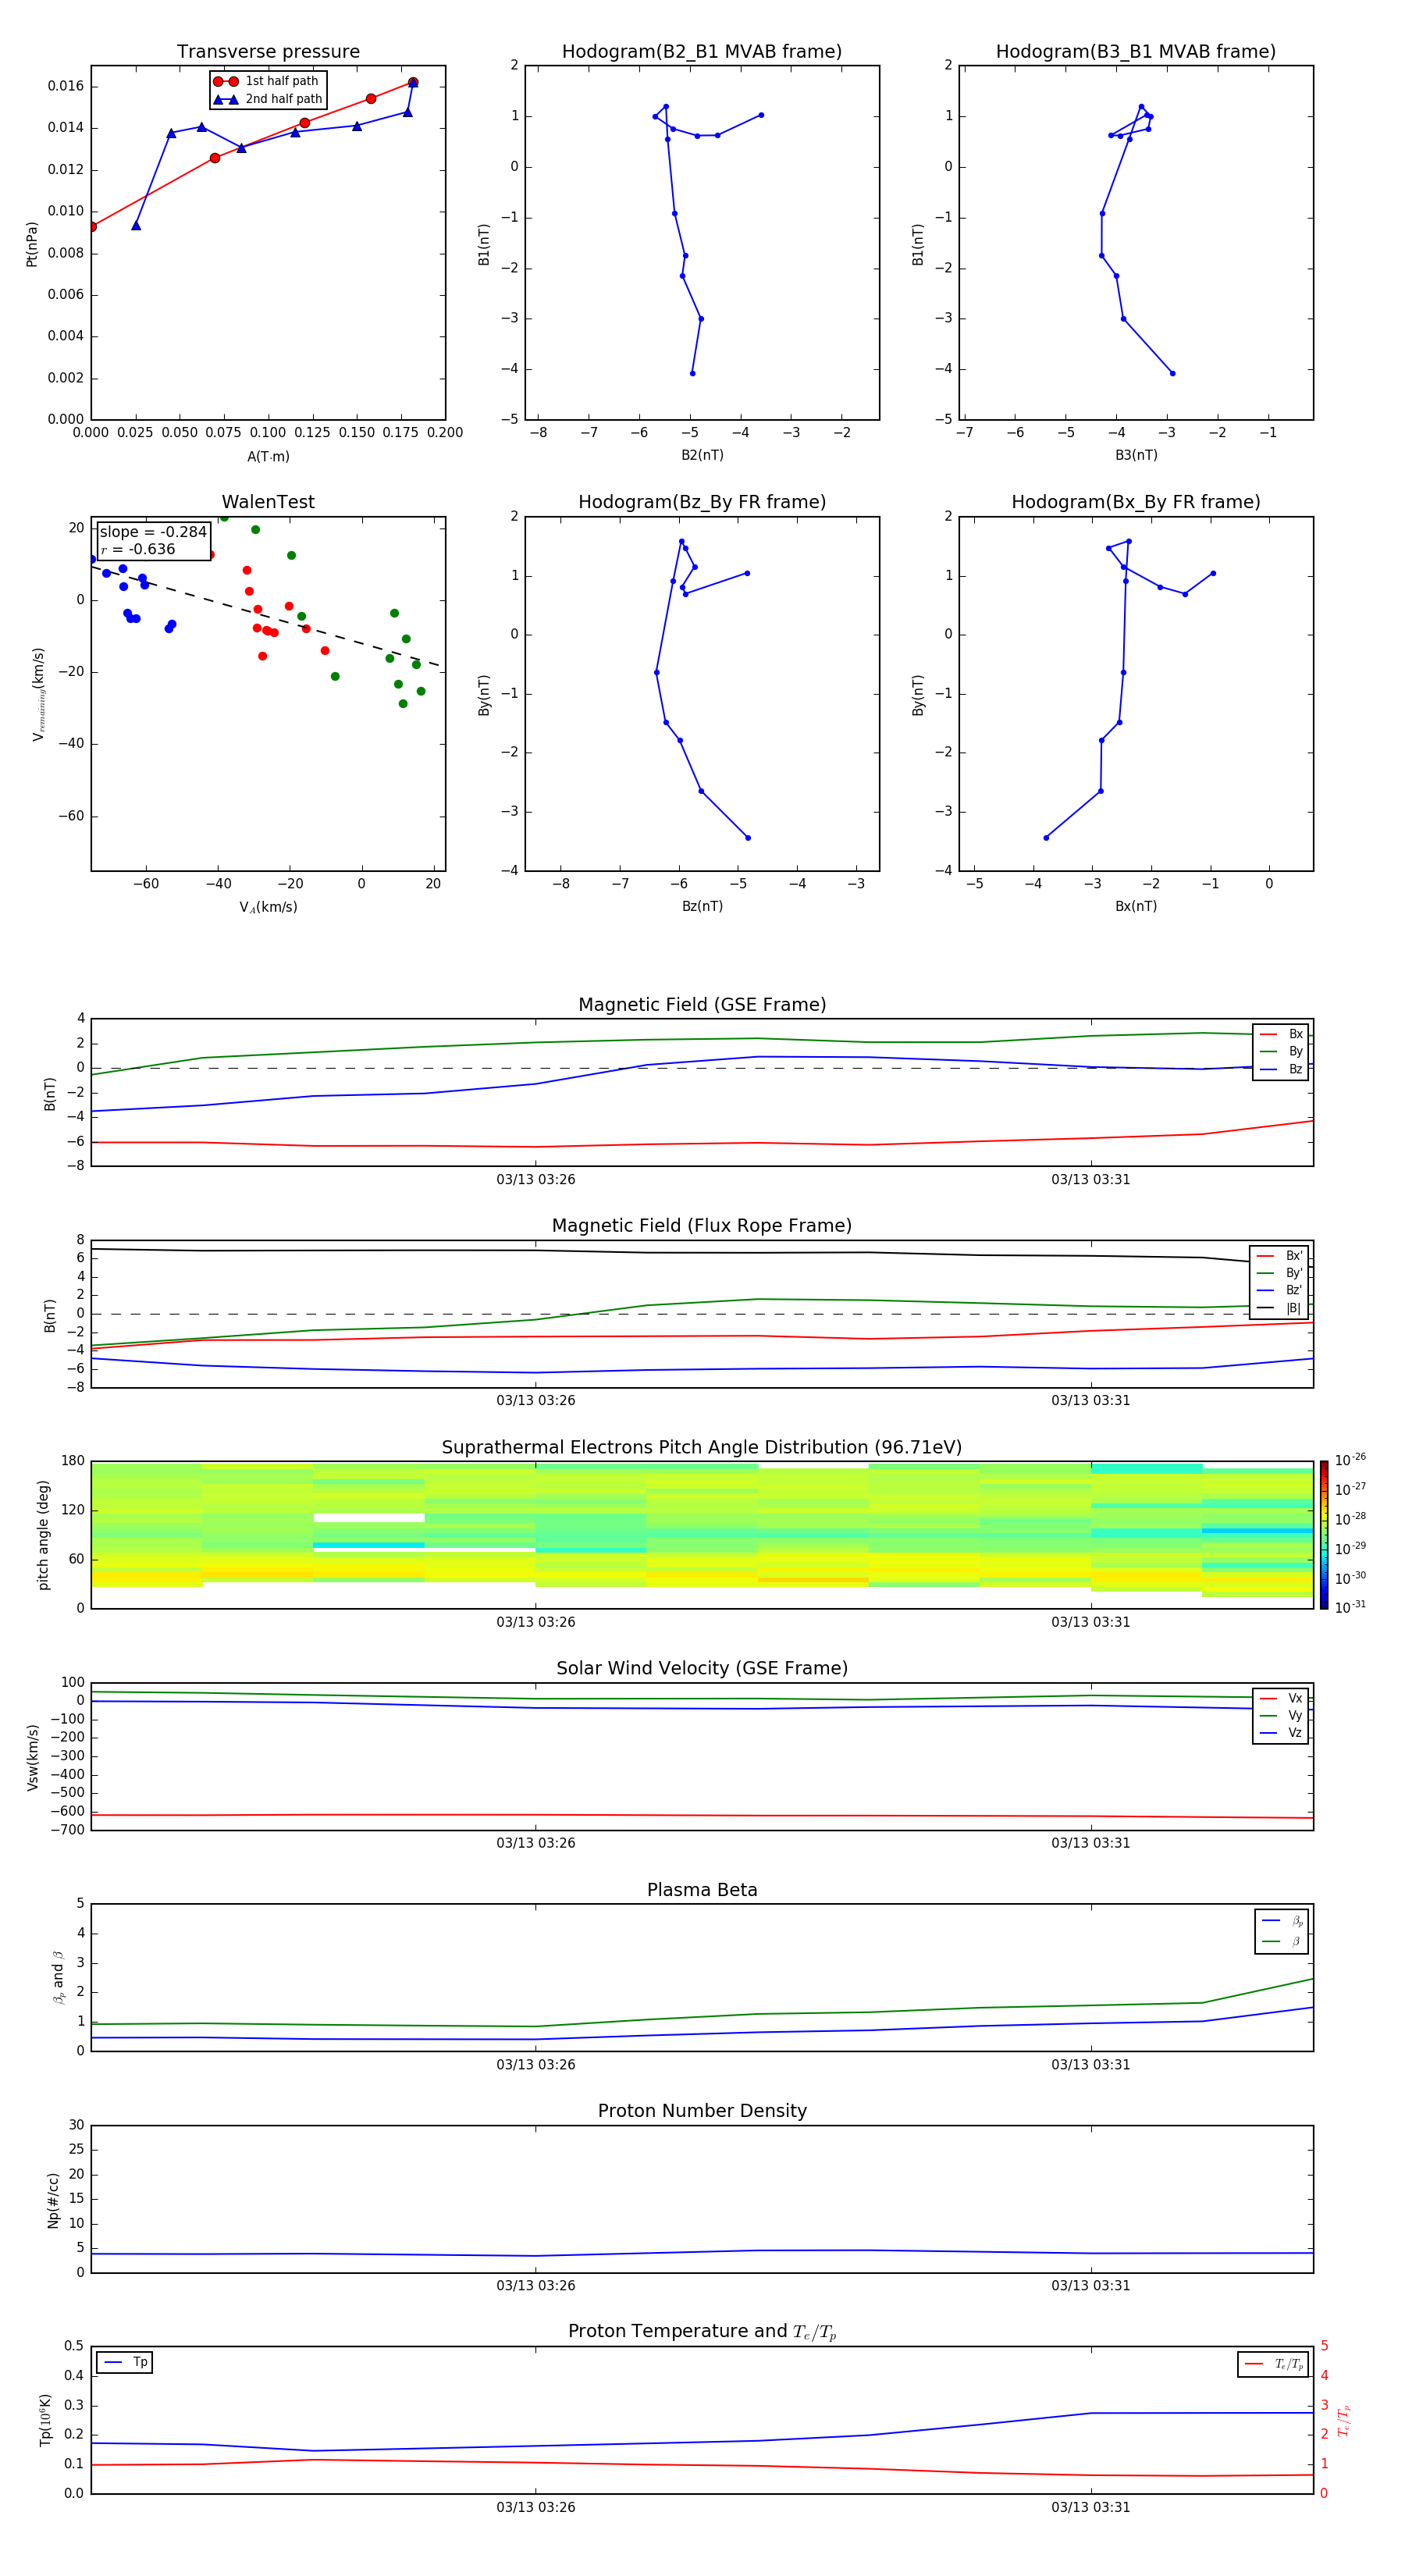Select red 'Te/Tp' legend entry
This screenshot has height=2576, width=1405.
tap(1273, 2364)
